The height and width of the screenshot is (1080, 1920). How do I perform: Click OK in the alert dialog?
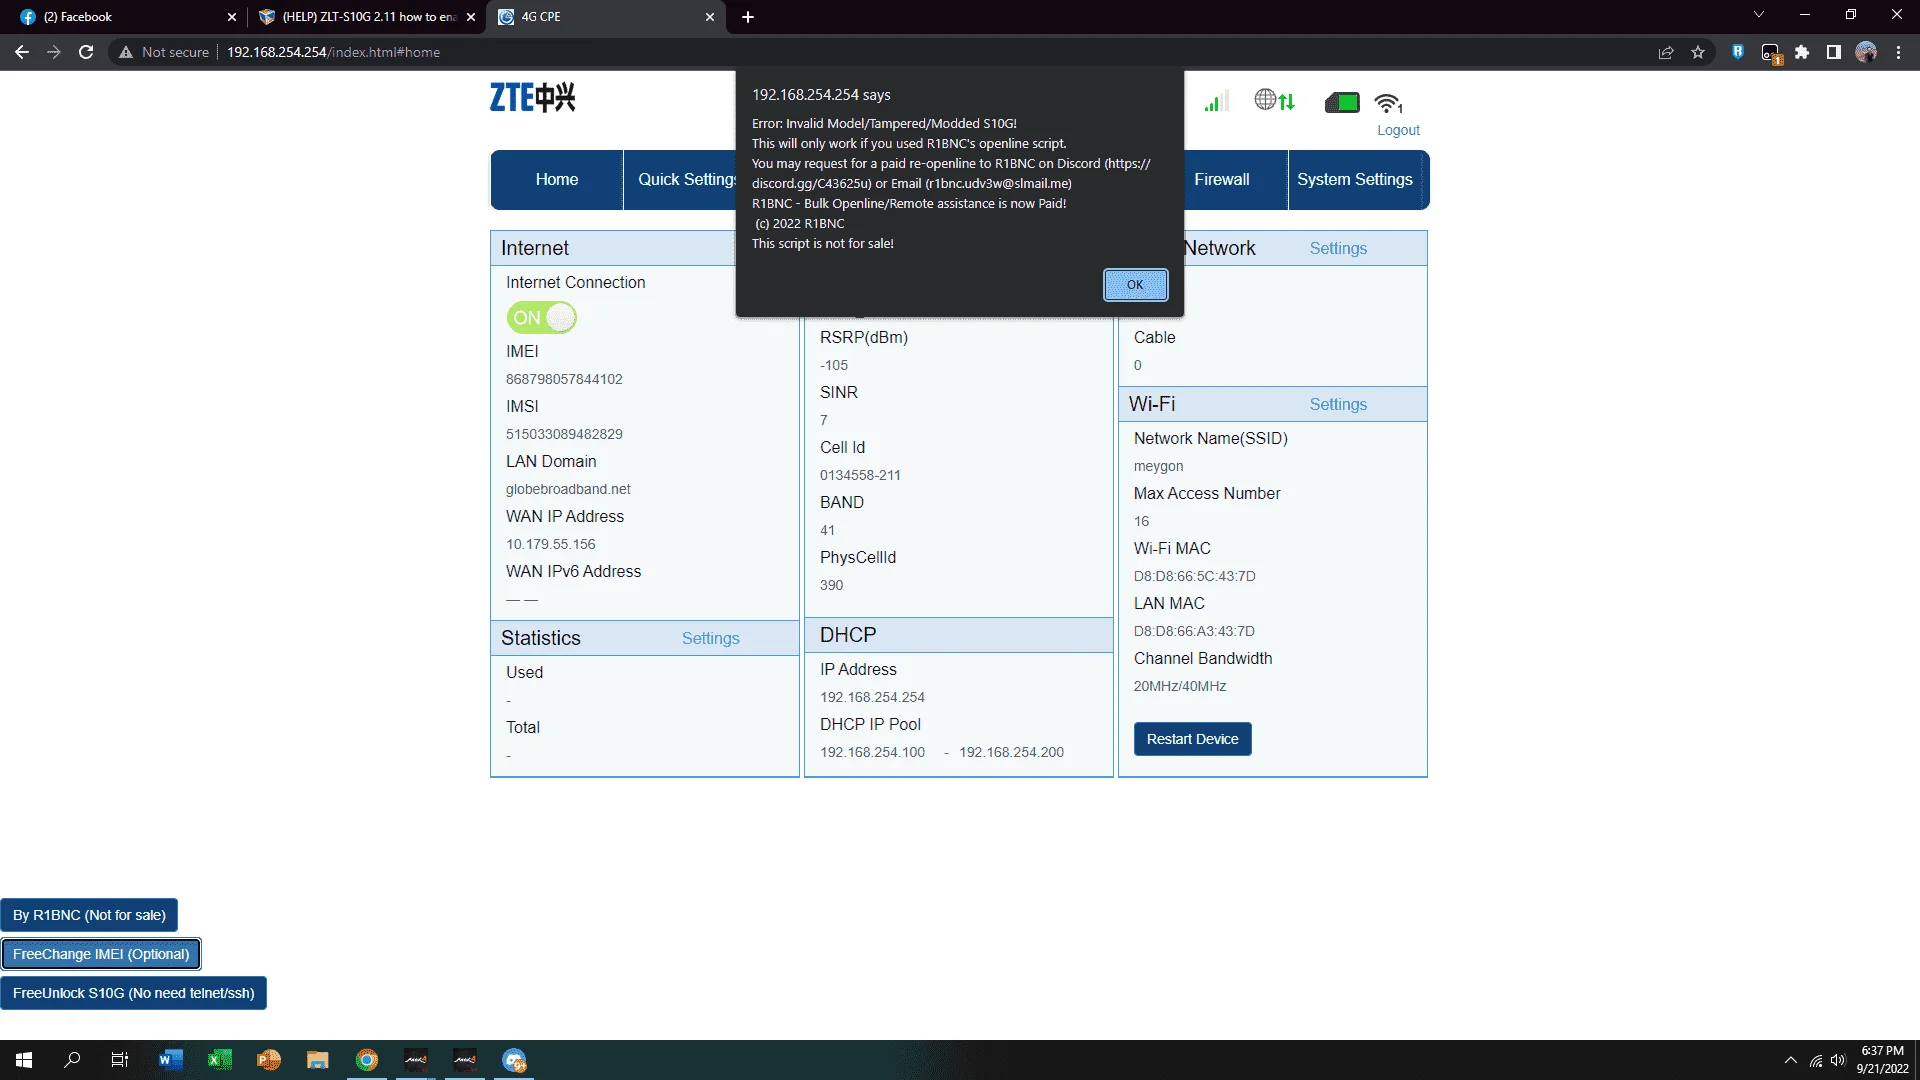click(x=1135, y=285)
